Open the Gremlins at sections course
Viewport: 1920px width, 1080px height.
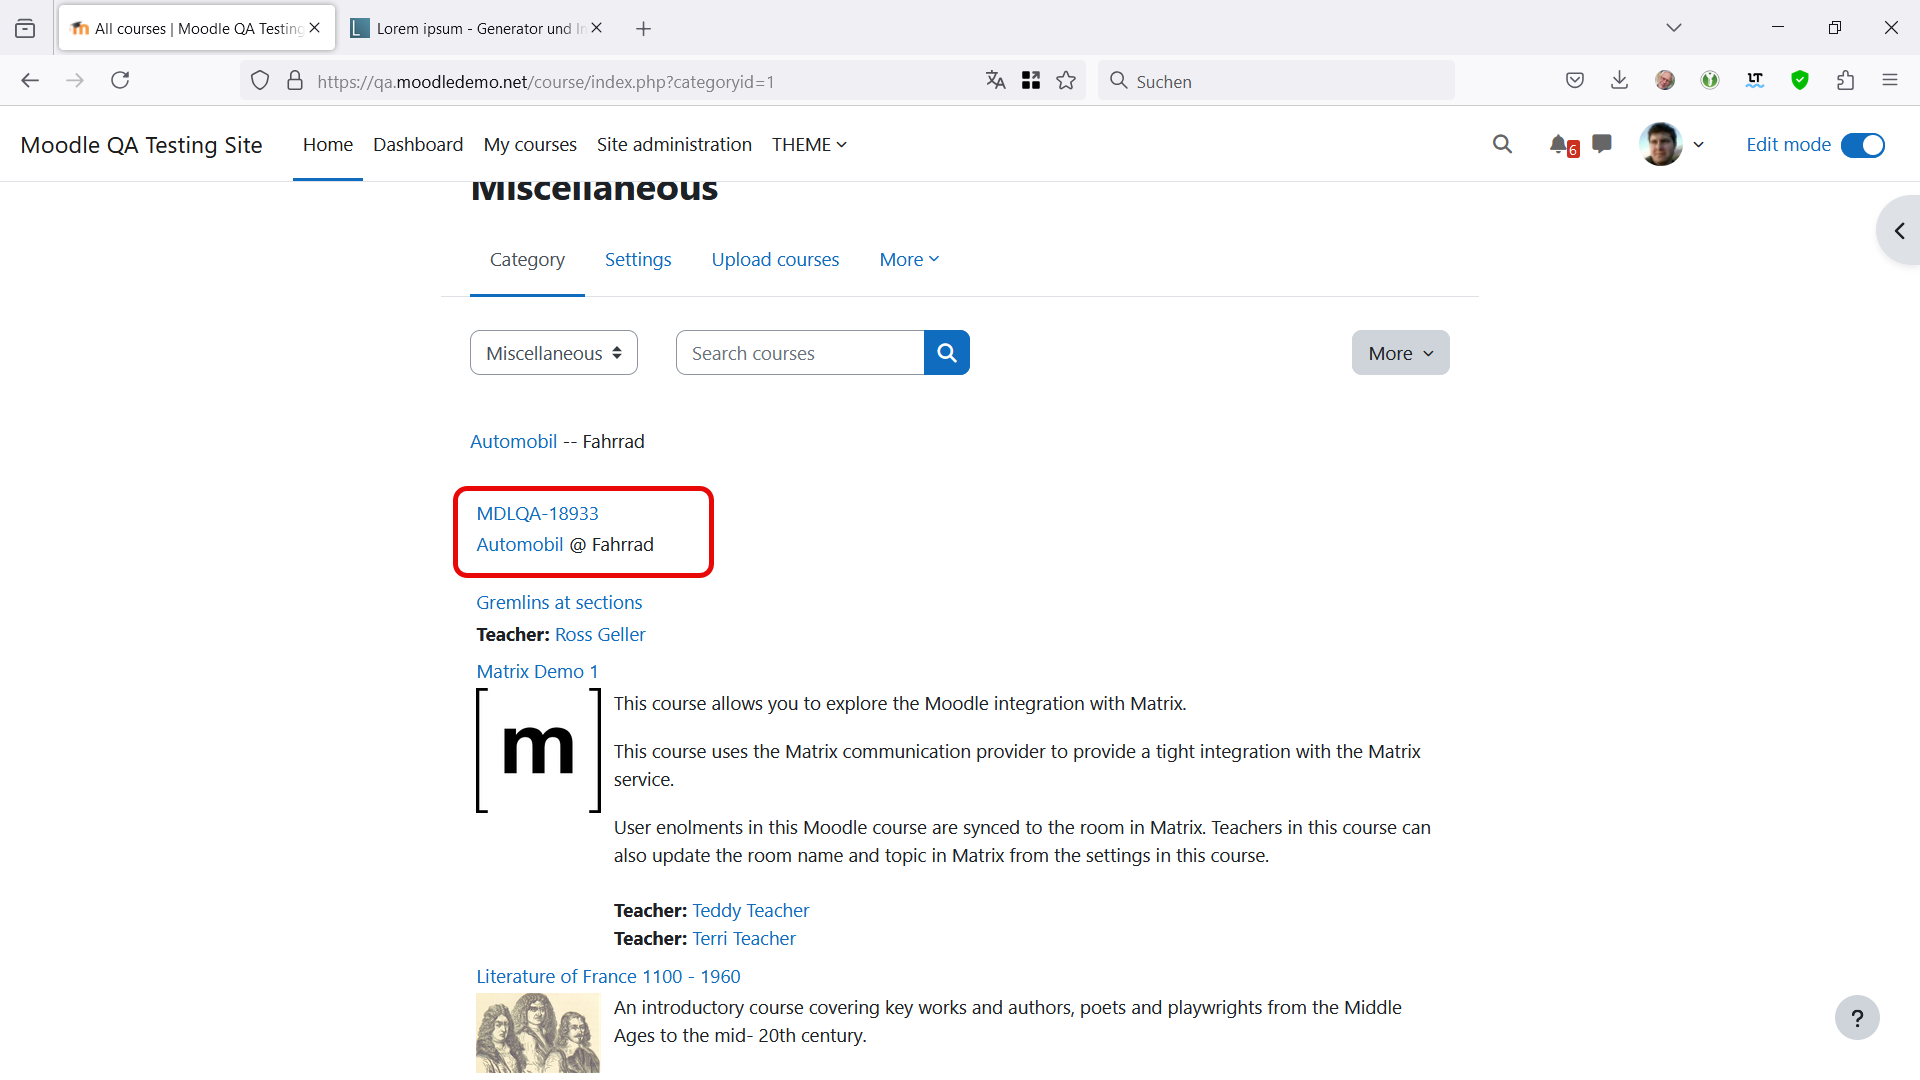(559, 603)
